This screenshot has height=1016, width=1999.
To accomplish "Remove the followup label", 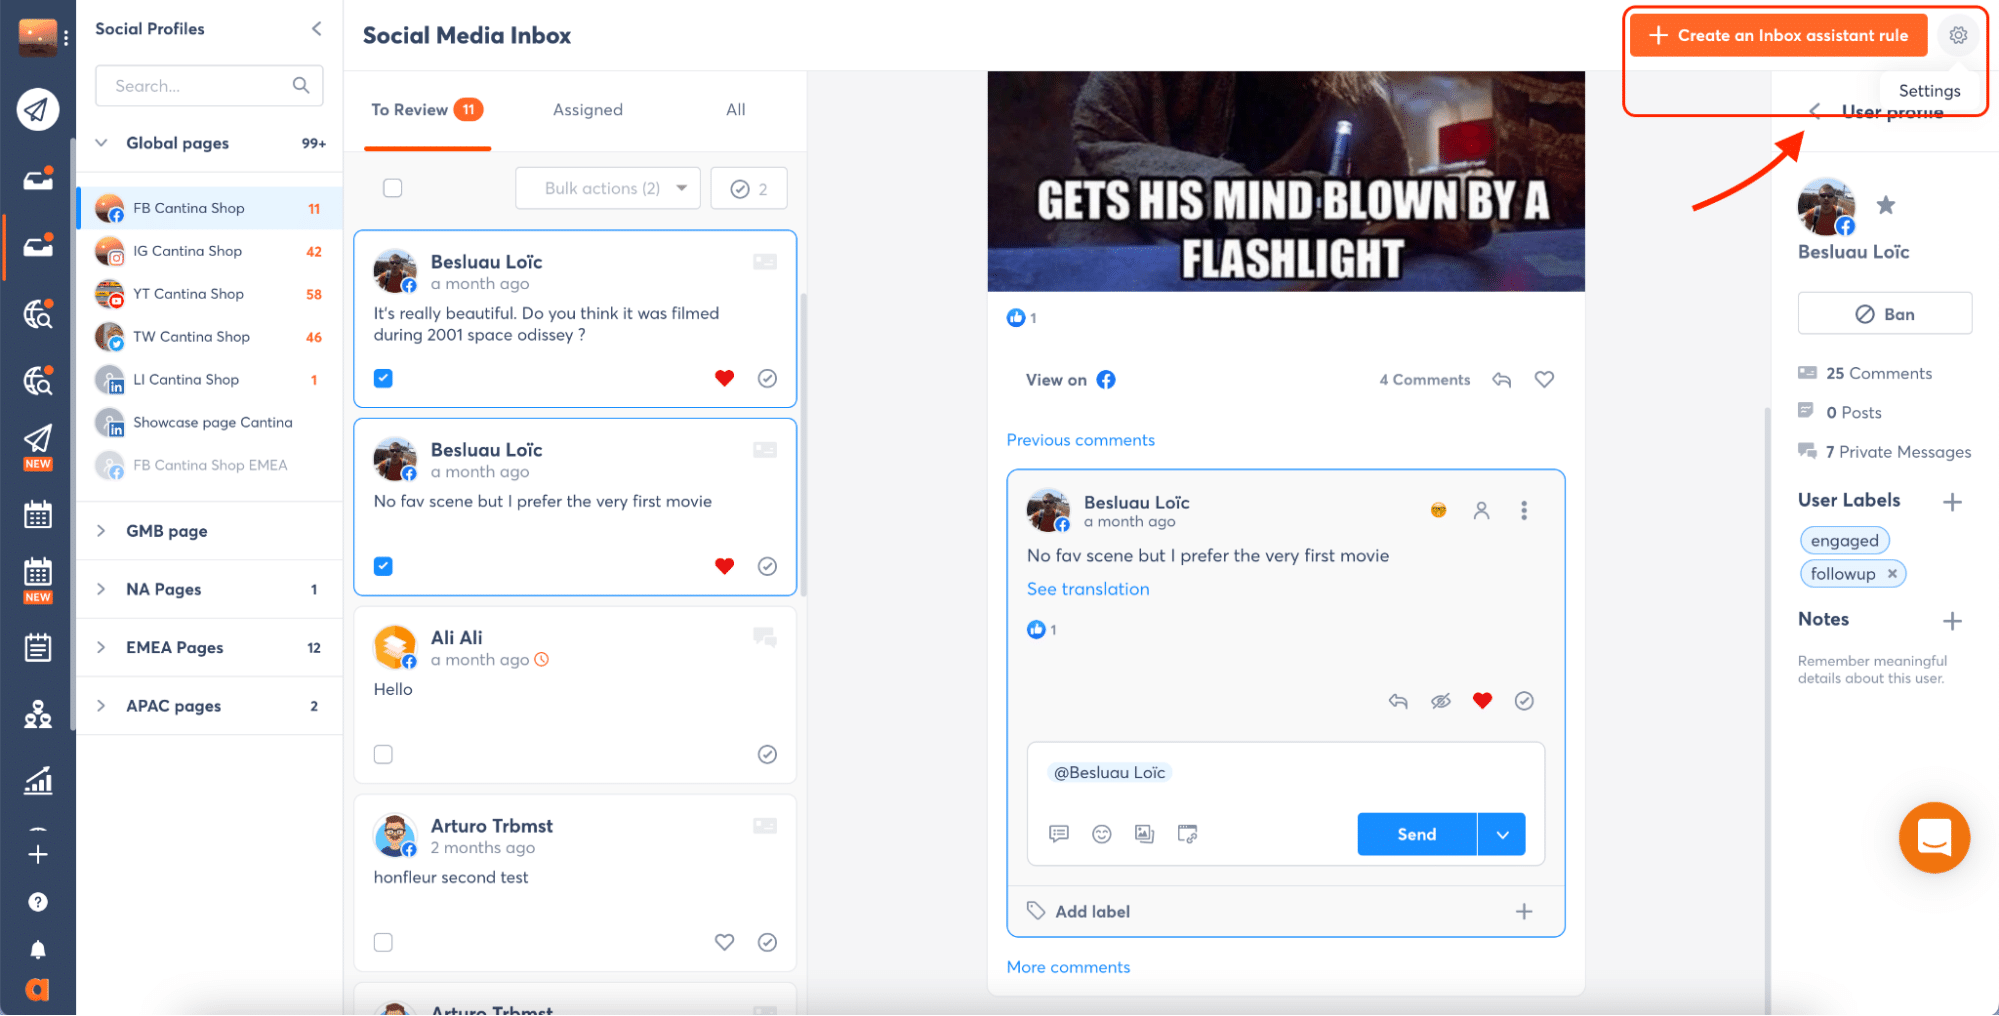I will click(x=1892, y=574).
